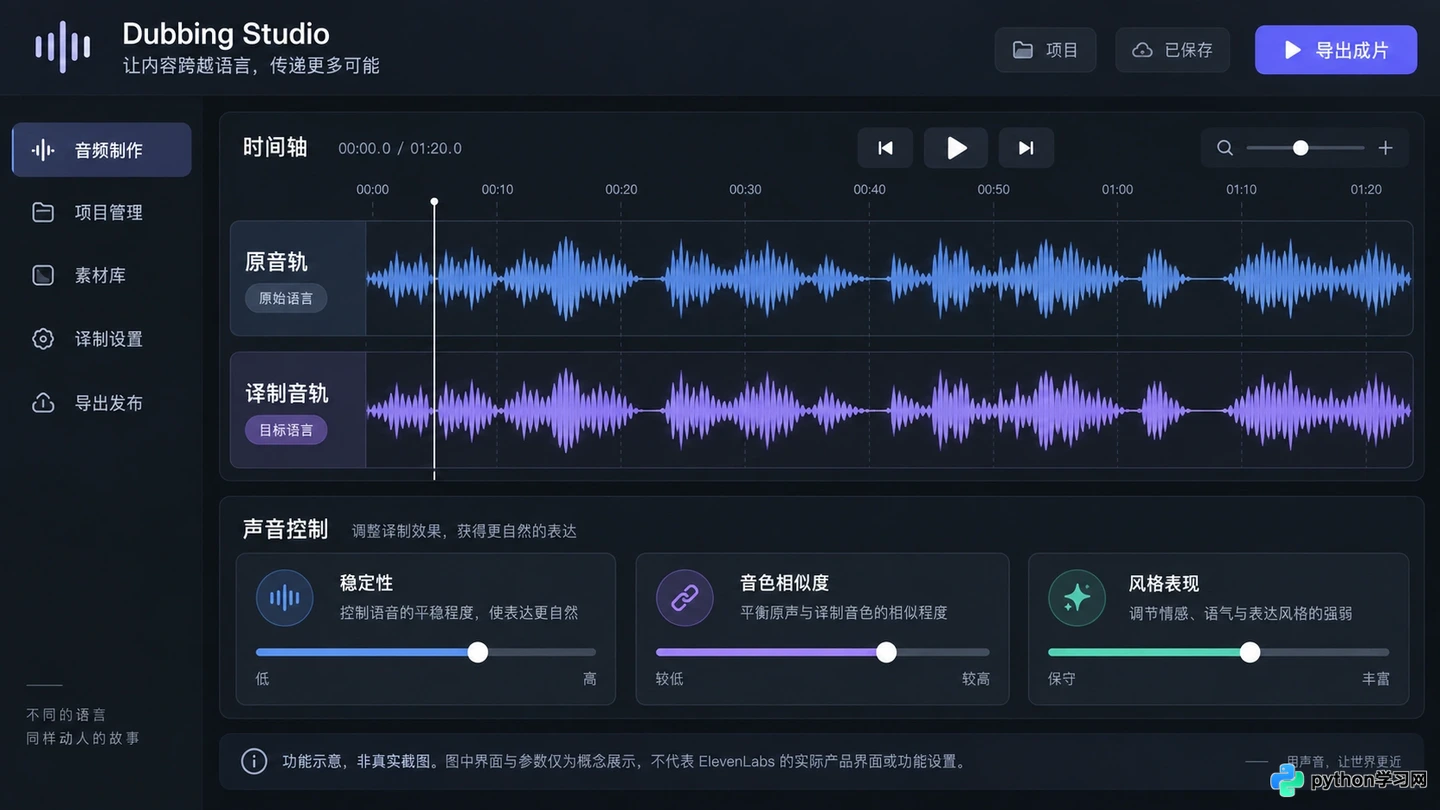Zoom in with the plus icon
Screen dimensions: 1440x810
coord(1385,148)
